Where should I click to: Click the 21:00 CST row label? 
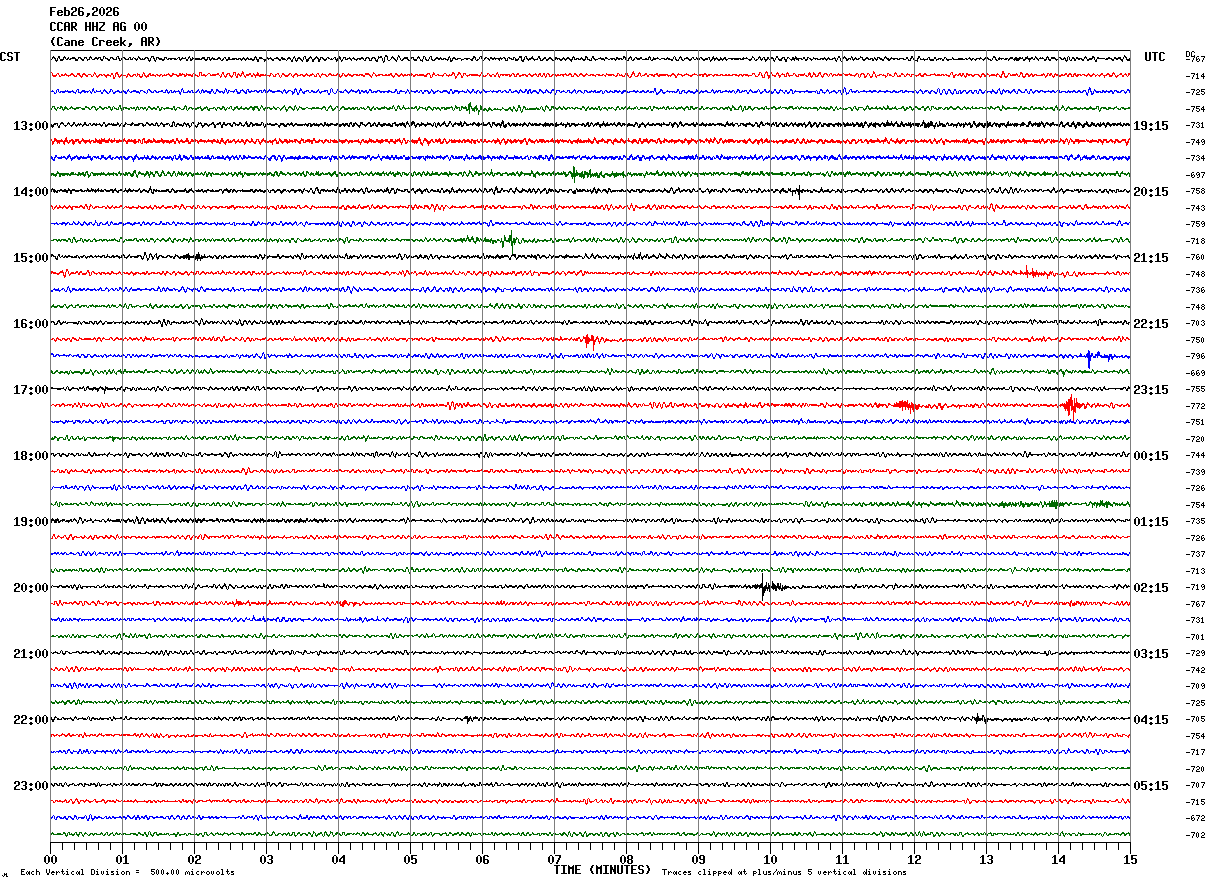point(30,653)
